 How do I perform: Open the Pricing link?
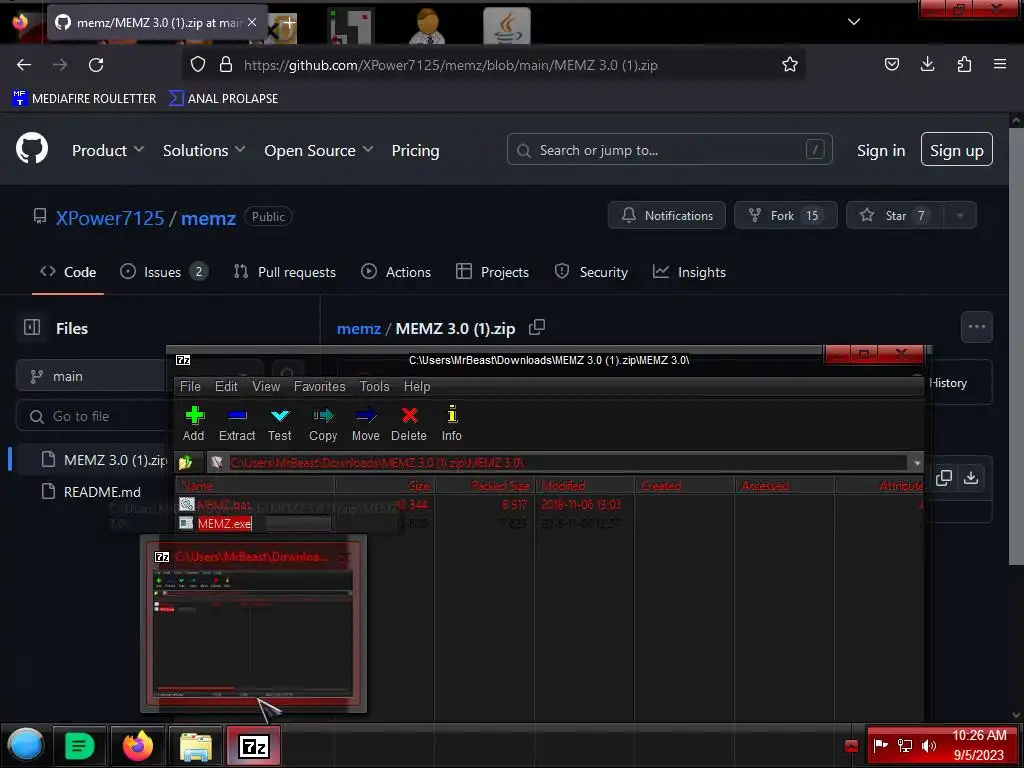click(x=415, y=150)
